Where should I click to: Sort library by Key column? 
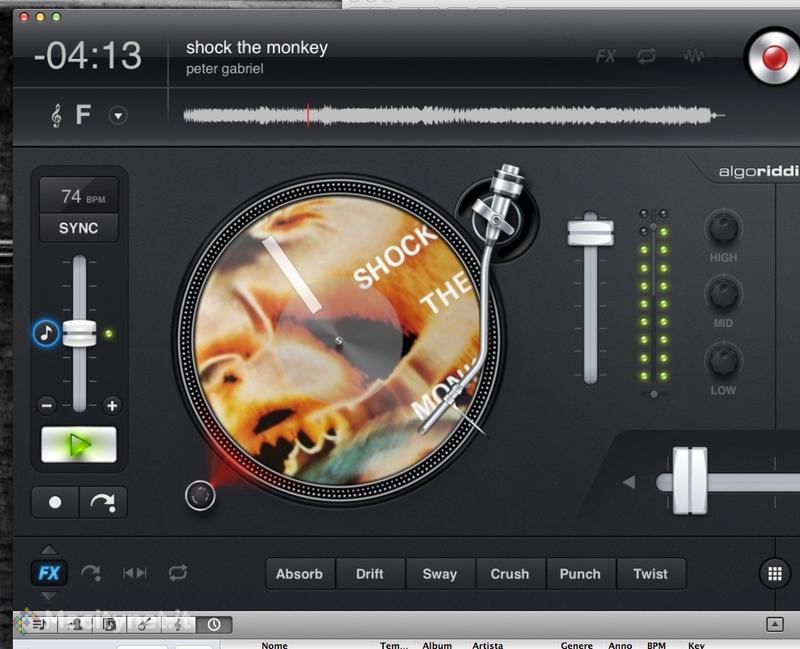pyautogui.click(x=696, y=645)
